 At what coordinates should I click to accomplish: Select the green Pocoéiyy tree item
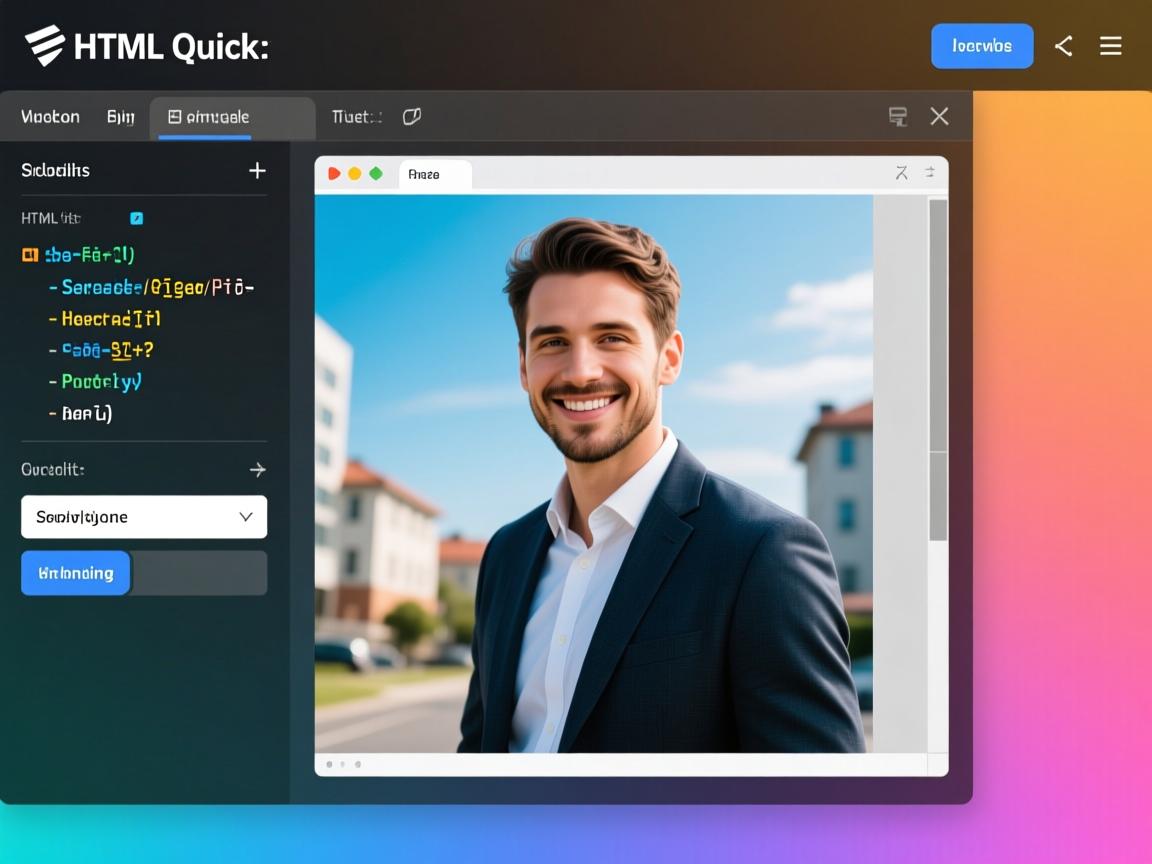click(101, 381)
